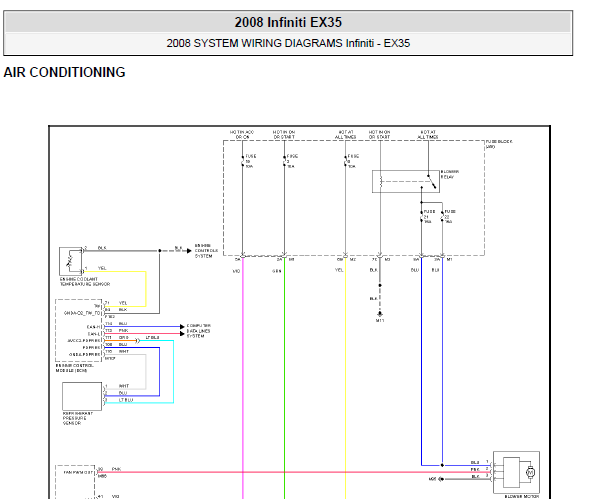Click the 'CAN-L' pin label on ECM

[x=94, y=334]
